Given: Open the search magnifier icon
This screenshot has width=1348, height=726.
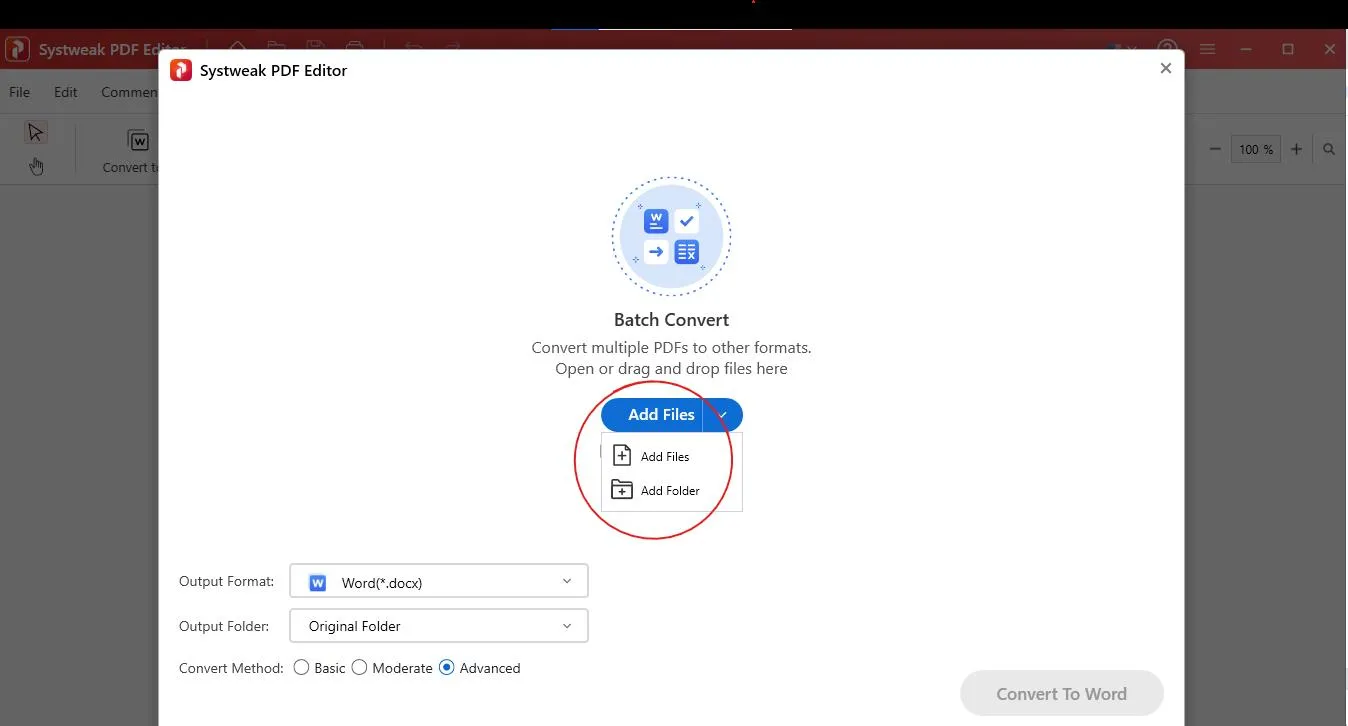Looking at the screenshot, I should pos(1330,149).
